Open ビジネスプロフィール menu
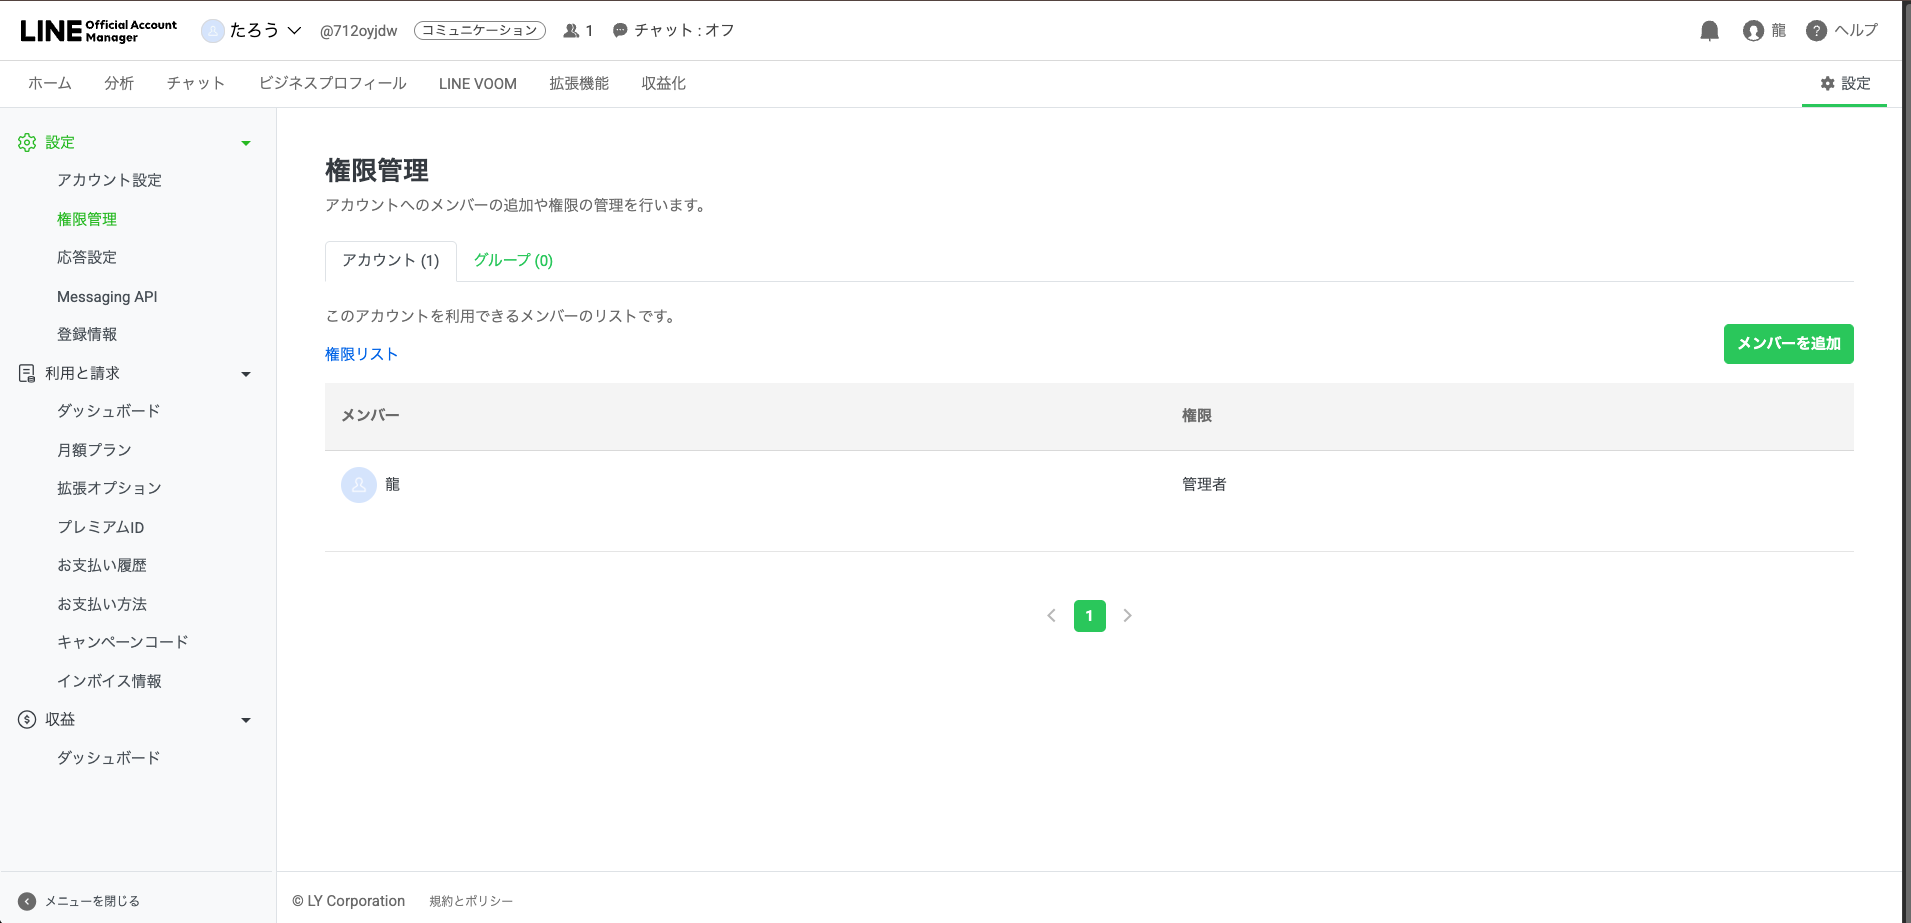This screenshot has width=1911, height=923. coord(332,84)
